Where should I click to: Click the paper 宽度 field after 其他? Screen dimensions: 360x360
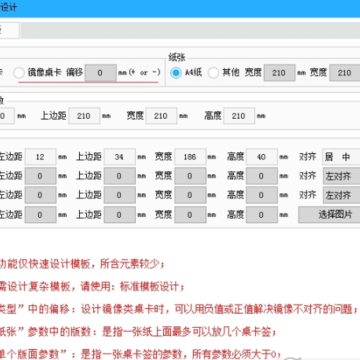[279, 73]
